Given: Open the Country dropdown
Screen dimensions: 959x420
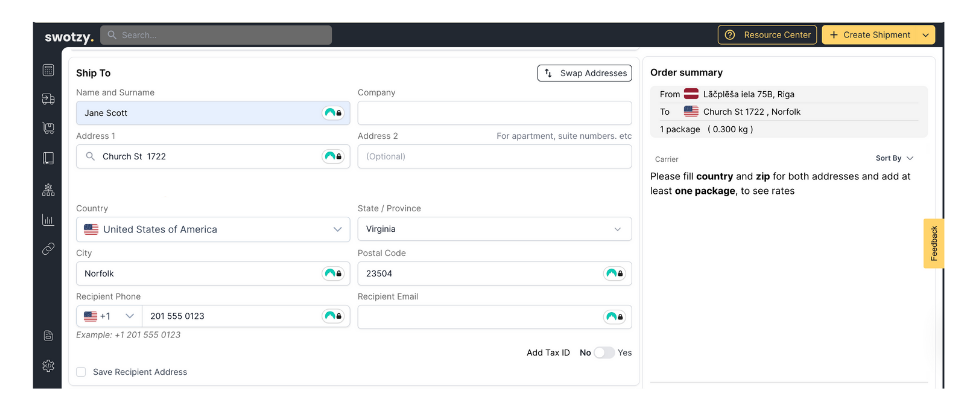Looking at the screenshot, I should pos(213,229).
